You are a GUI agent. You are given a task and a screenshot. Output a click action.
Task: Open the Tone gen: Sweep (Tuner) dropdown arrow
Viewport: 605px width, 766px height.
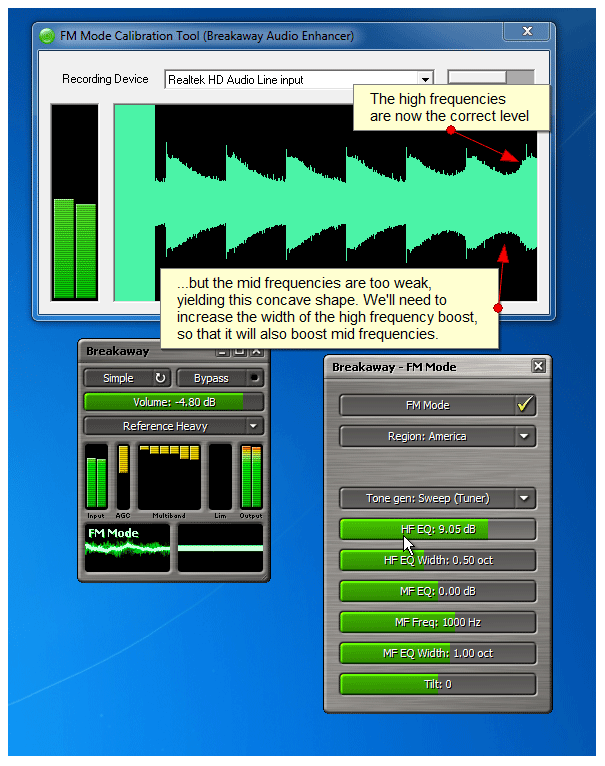524,498
